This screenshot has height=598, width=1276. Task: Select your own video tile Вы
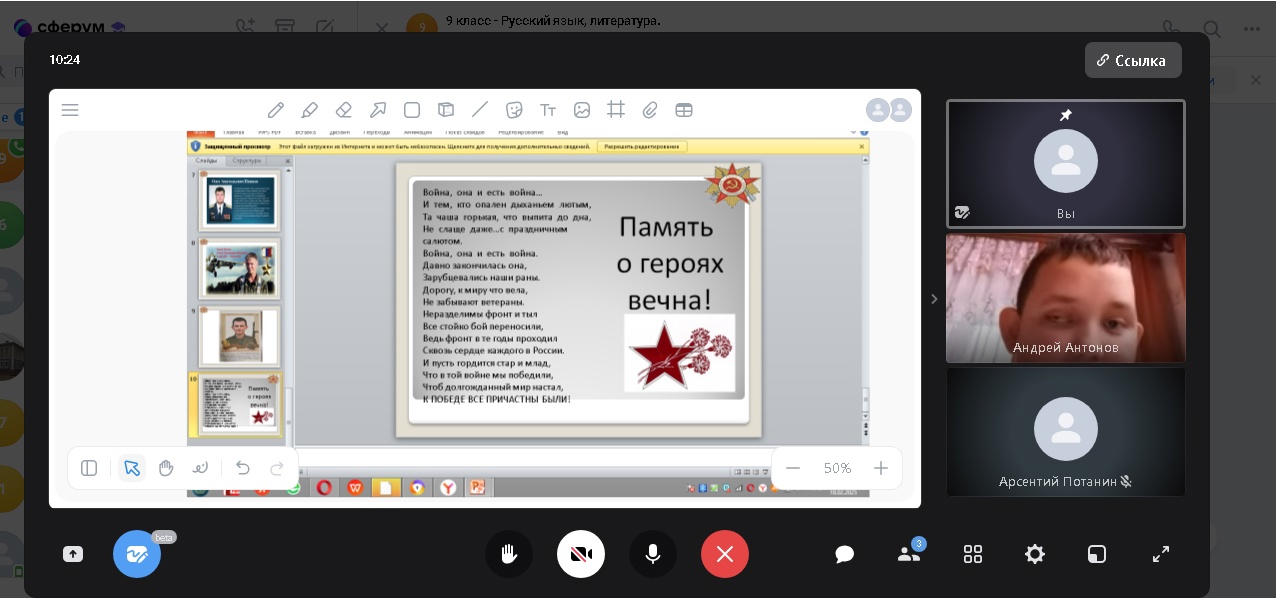[x=1066, y=164]
